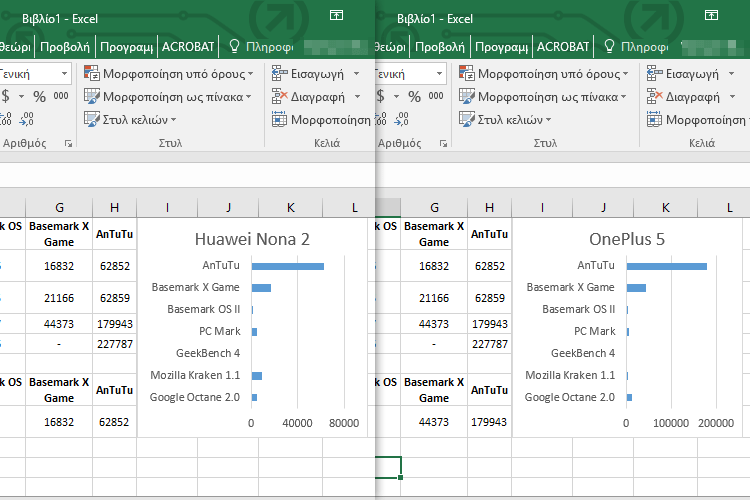750x500 pixels.
Task: Open $ currency arrow in OnePlus 5 window
Action: click(397, 97)
